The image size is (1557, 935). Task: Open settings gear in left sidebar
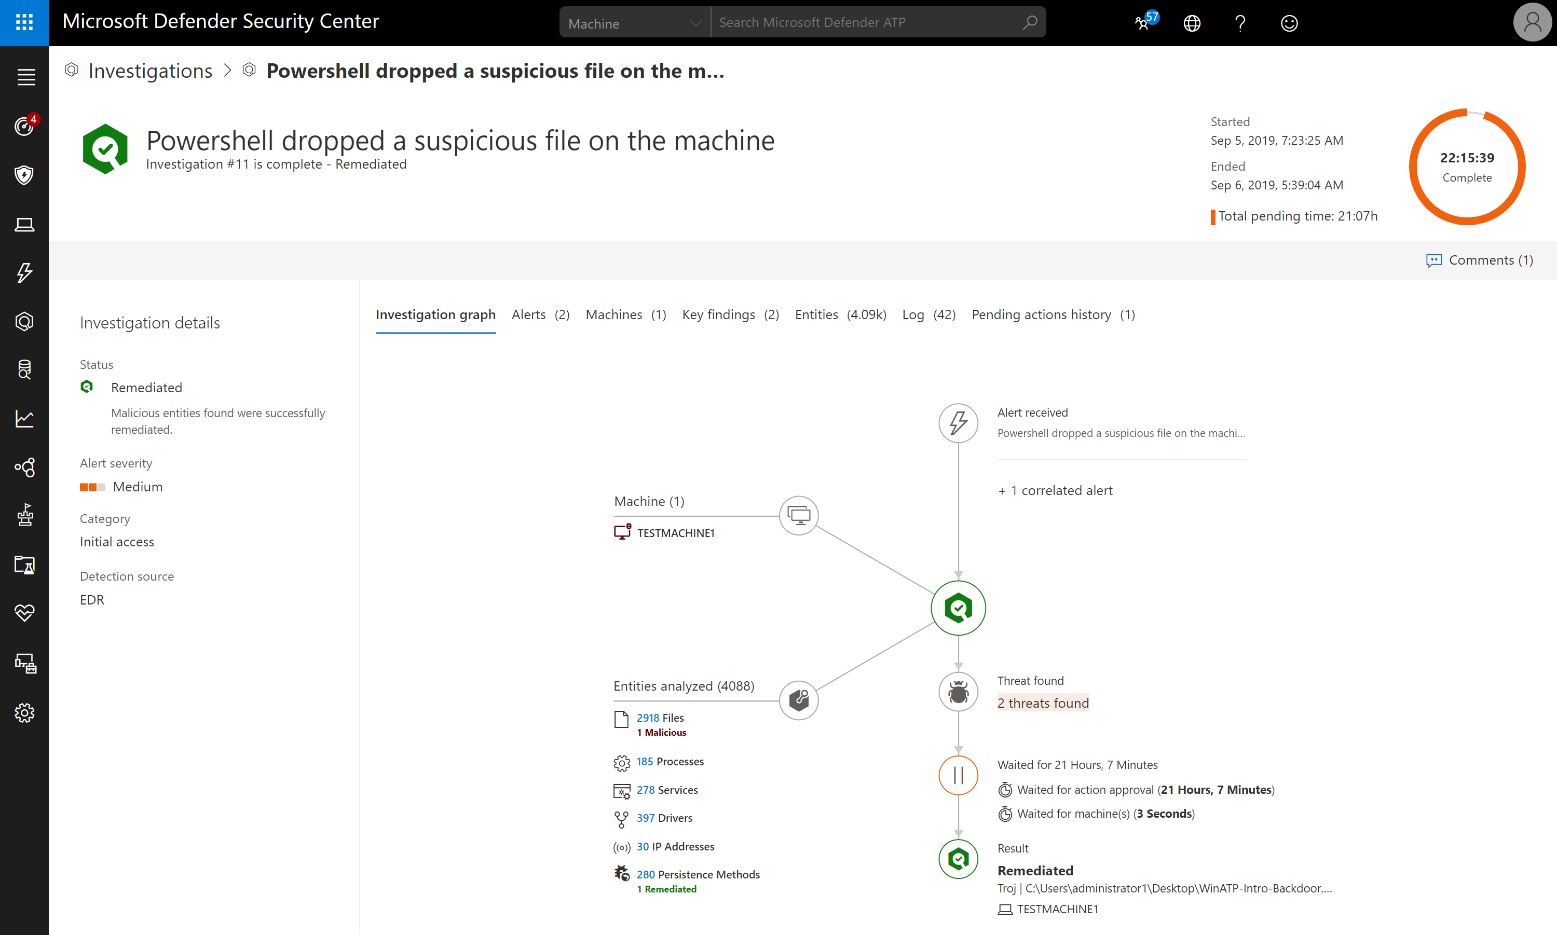(x=25, y=713)
